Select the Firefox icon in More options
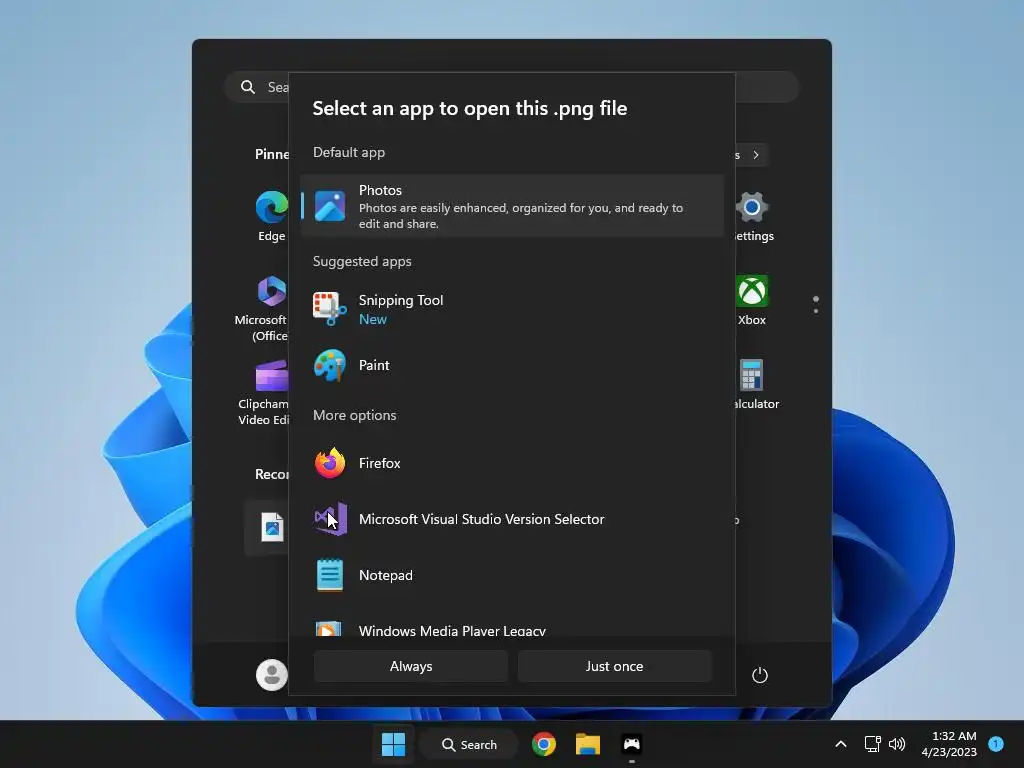 tap(330, 463)
